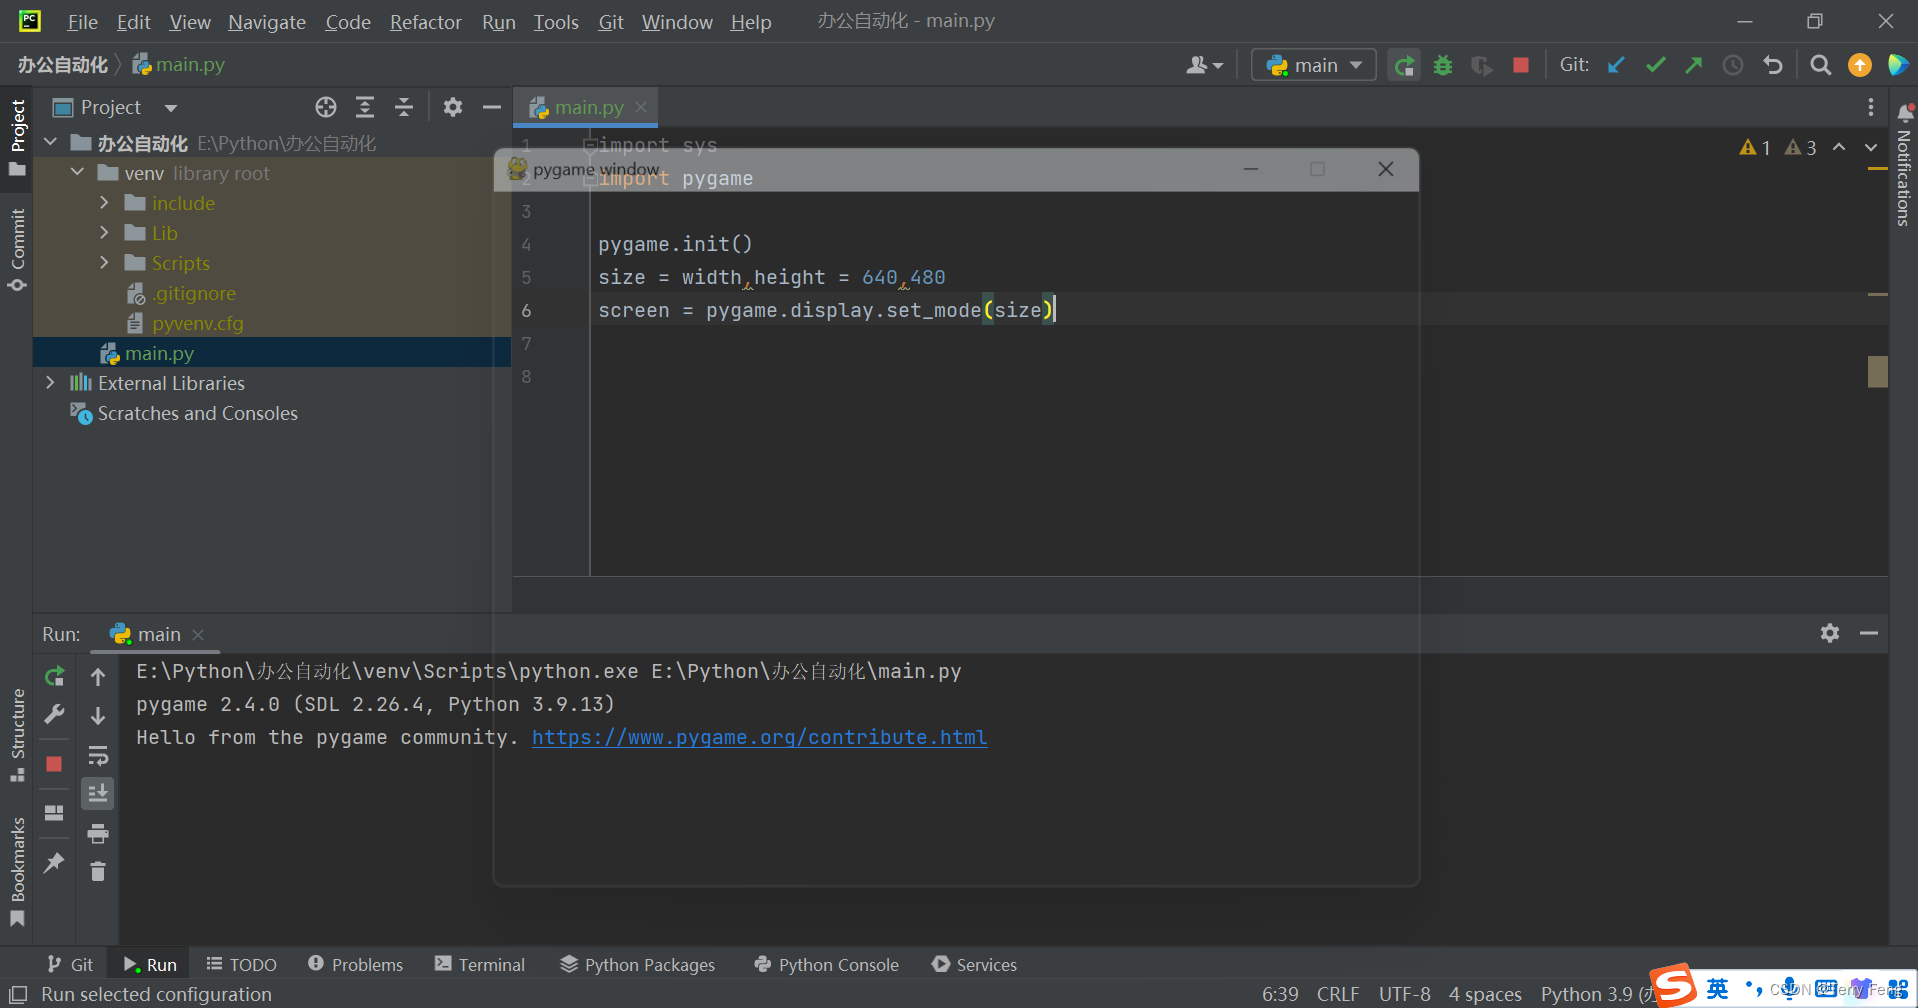
Task: Click the warnings count indicator in editor
Action: click(x=1778, y=147)
